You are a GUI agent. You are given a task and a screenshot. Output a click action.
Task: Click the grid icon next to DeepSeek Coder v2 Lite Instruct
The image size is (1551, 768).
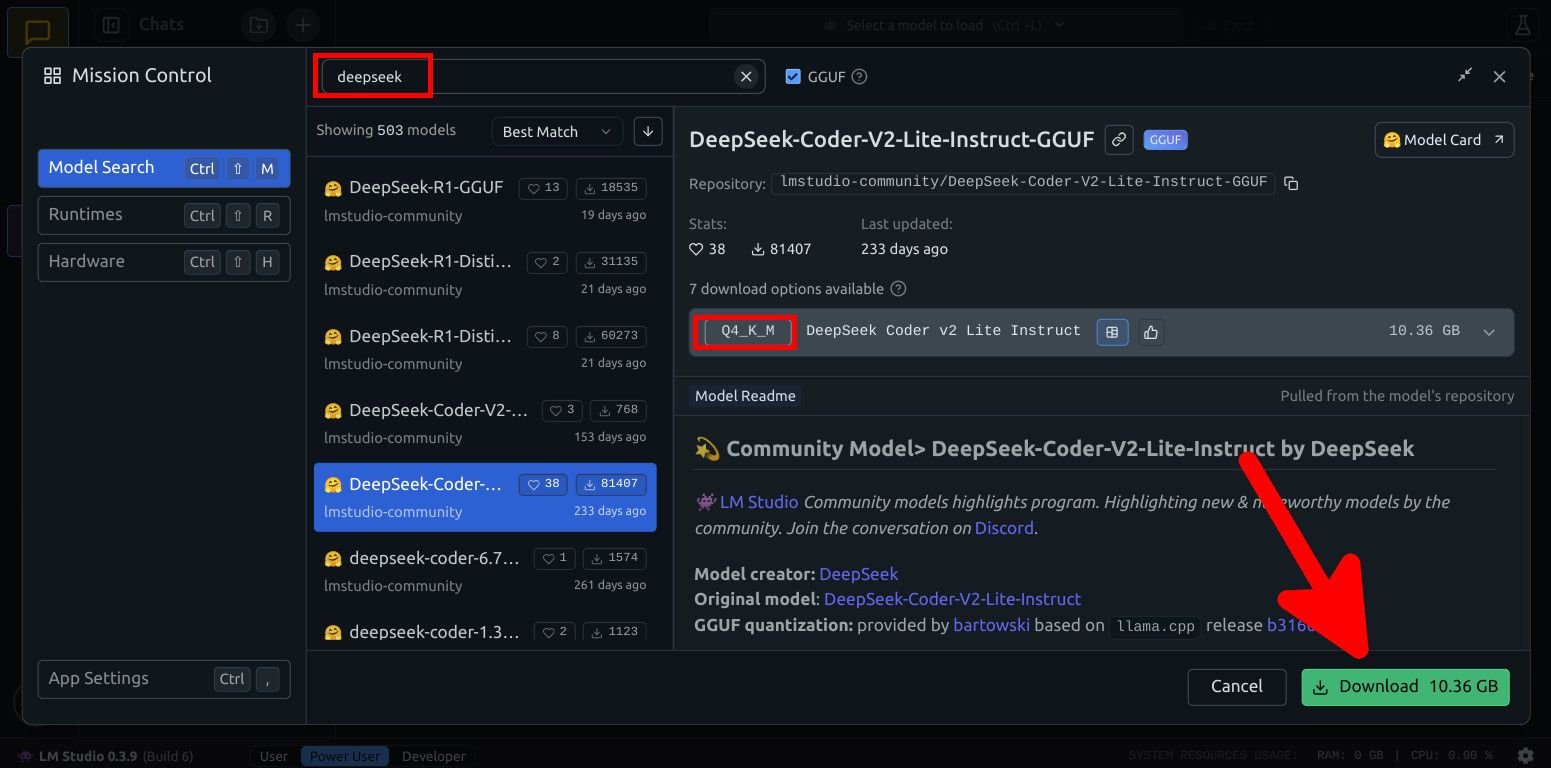[x=1112, y=332]
